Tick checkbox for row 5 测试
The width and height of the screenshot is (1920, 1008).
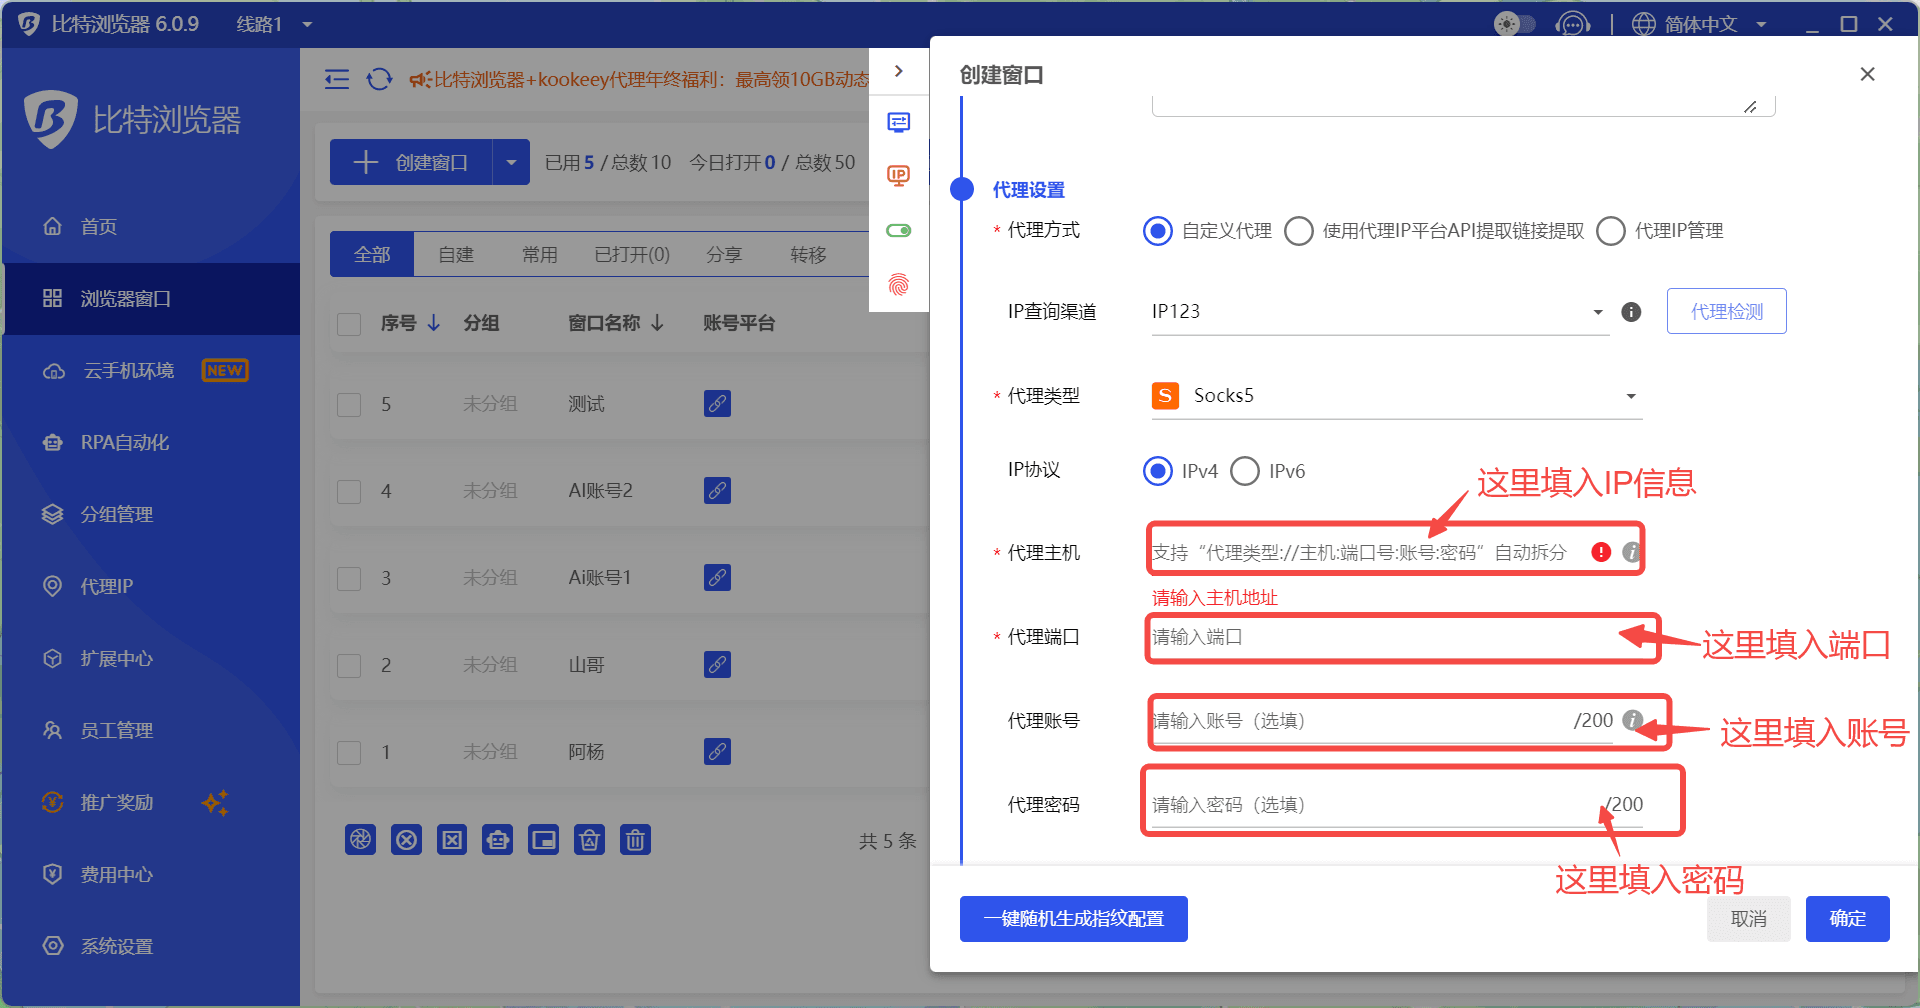tap(349, 404)
